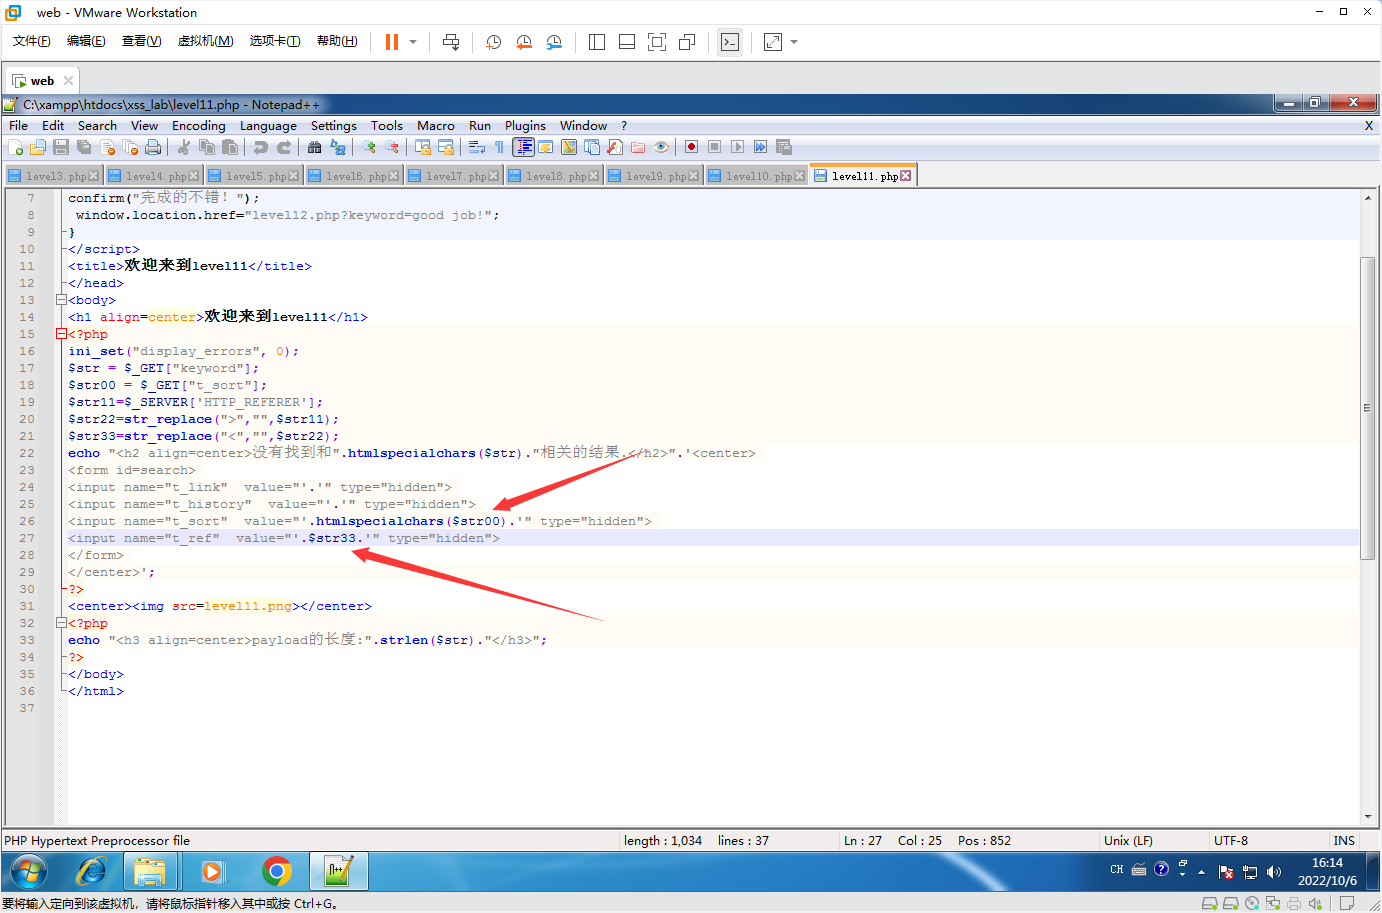Click the Save recorded macro icon

coord(783,147)
